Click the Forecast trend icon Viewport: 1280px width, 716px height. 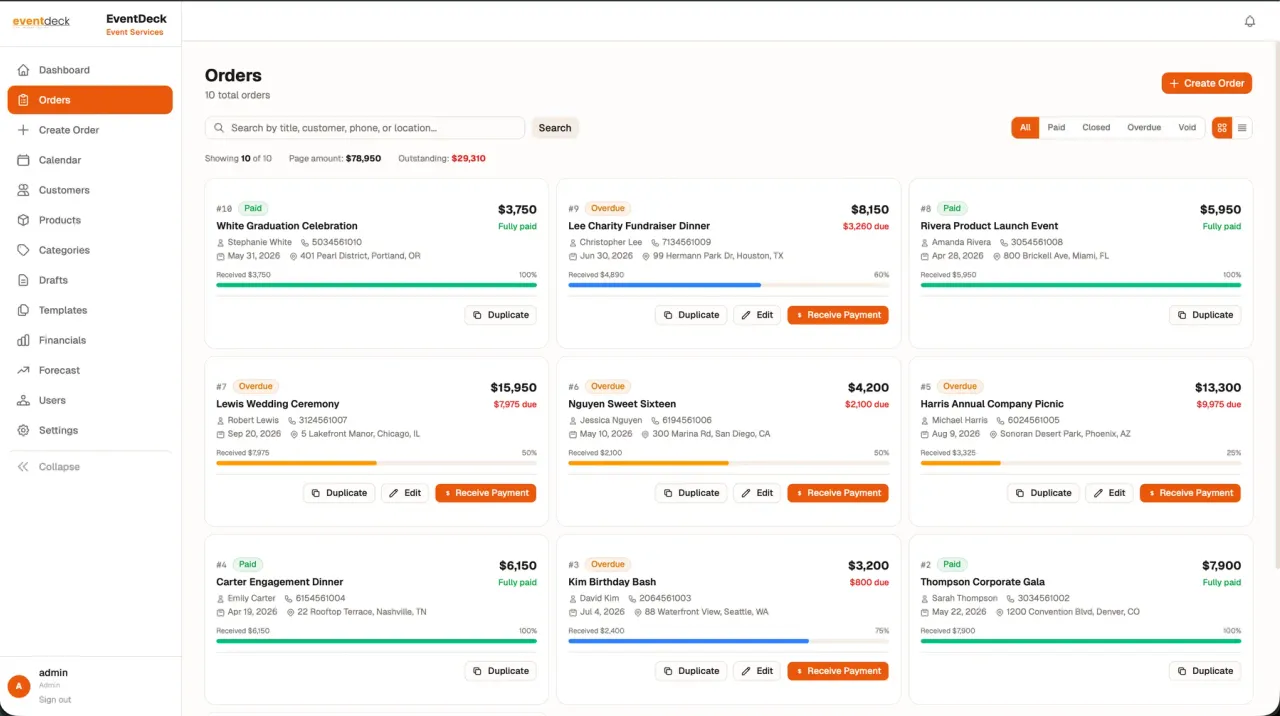coord(23,370)
